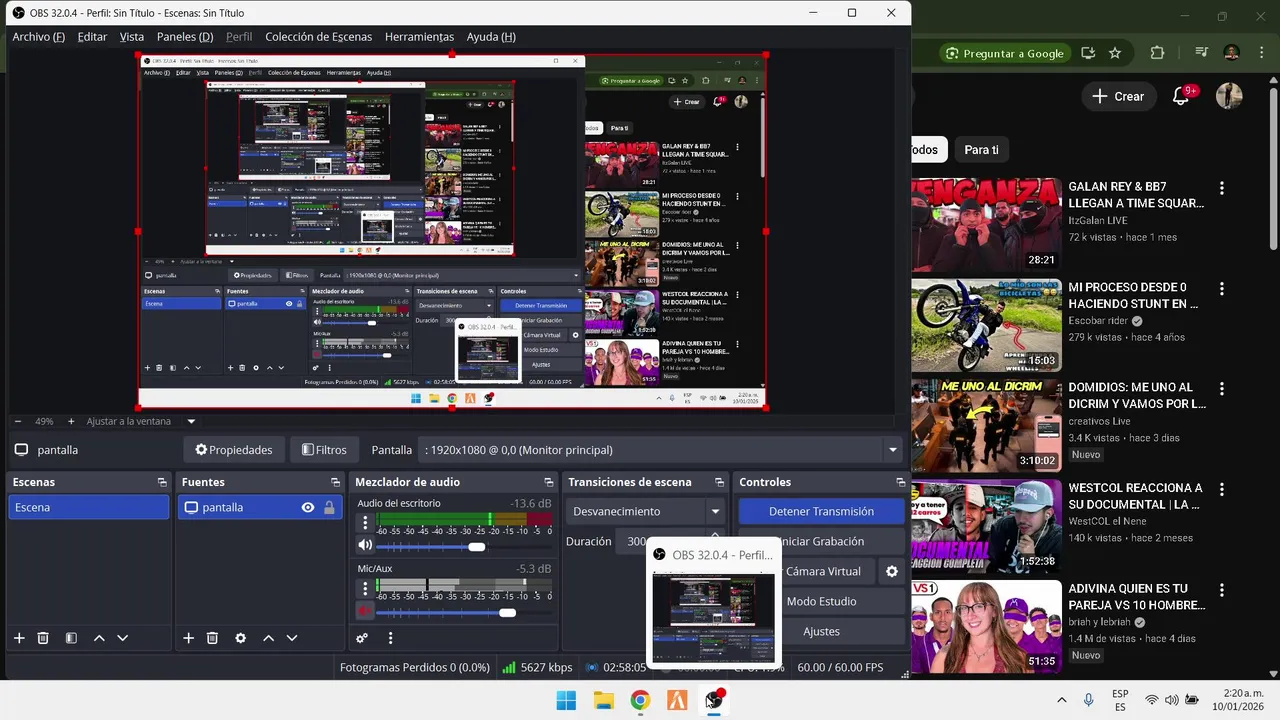The image size is (1280, 720).
Task: Move source up in Fuentes panel
Action: [x=268, y=638]
